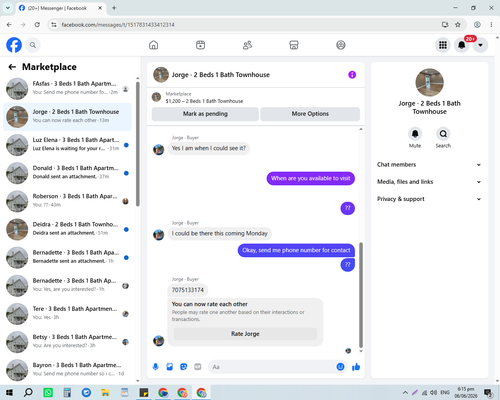
Task: Select Jorge 2 Beds Townhouse conversation
Action: click(x=68, y=117)
